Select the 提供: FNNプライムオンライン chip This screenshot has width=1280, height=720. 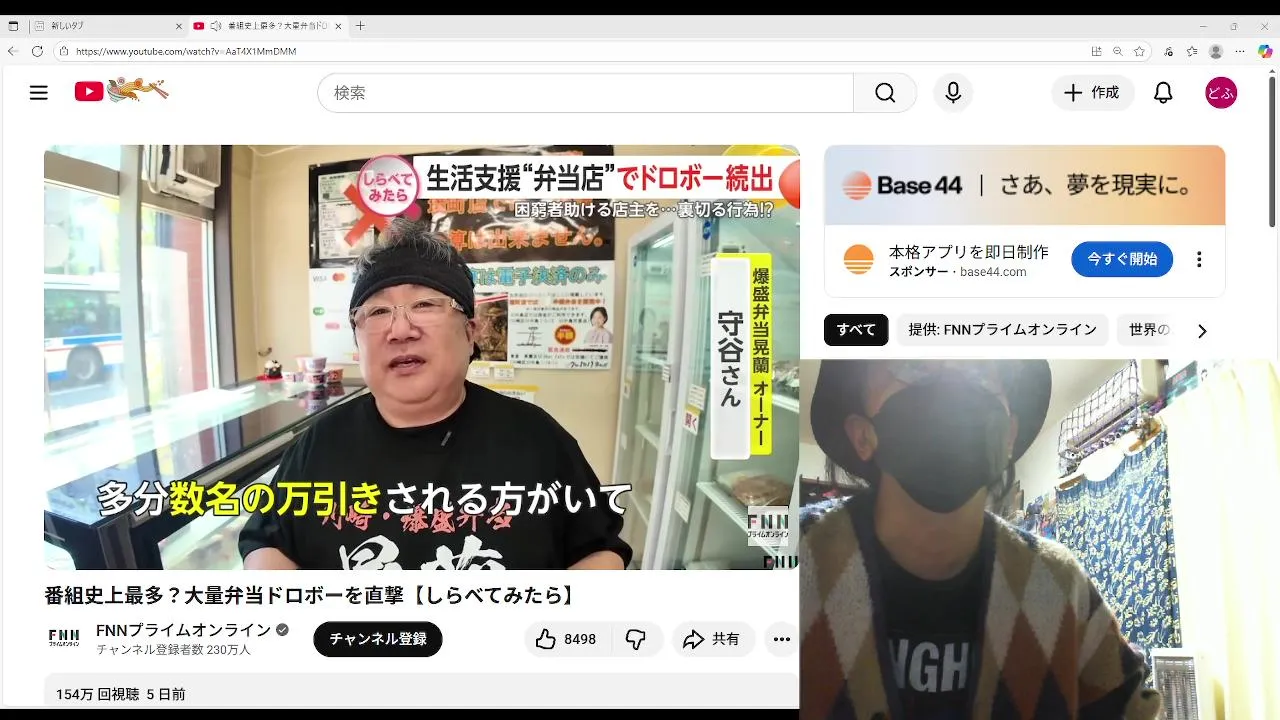pos(1003,330)
